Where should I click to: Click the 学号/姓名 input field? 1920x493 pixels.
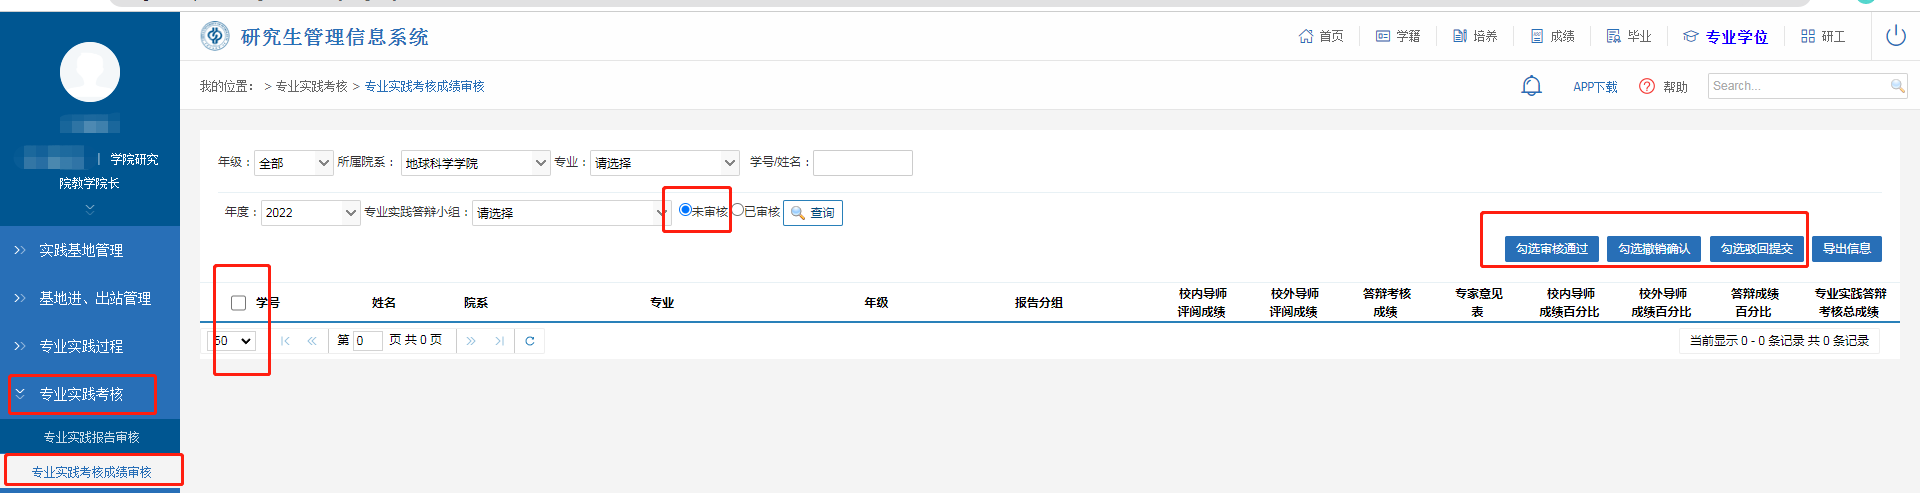point(862,163)
